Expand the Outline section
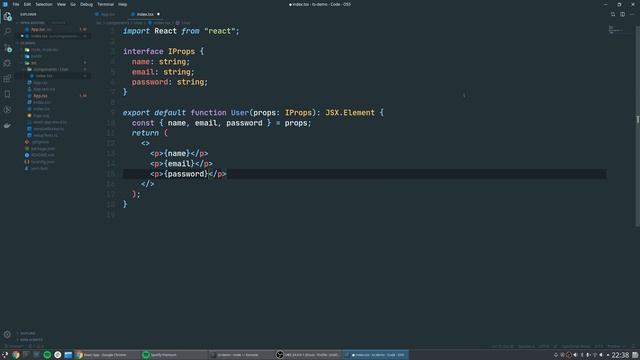The height and width of the screenshot is (360, 640). coord(53,333)
